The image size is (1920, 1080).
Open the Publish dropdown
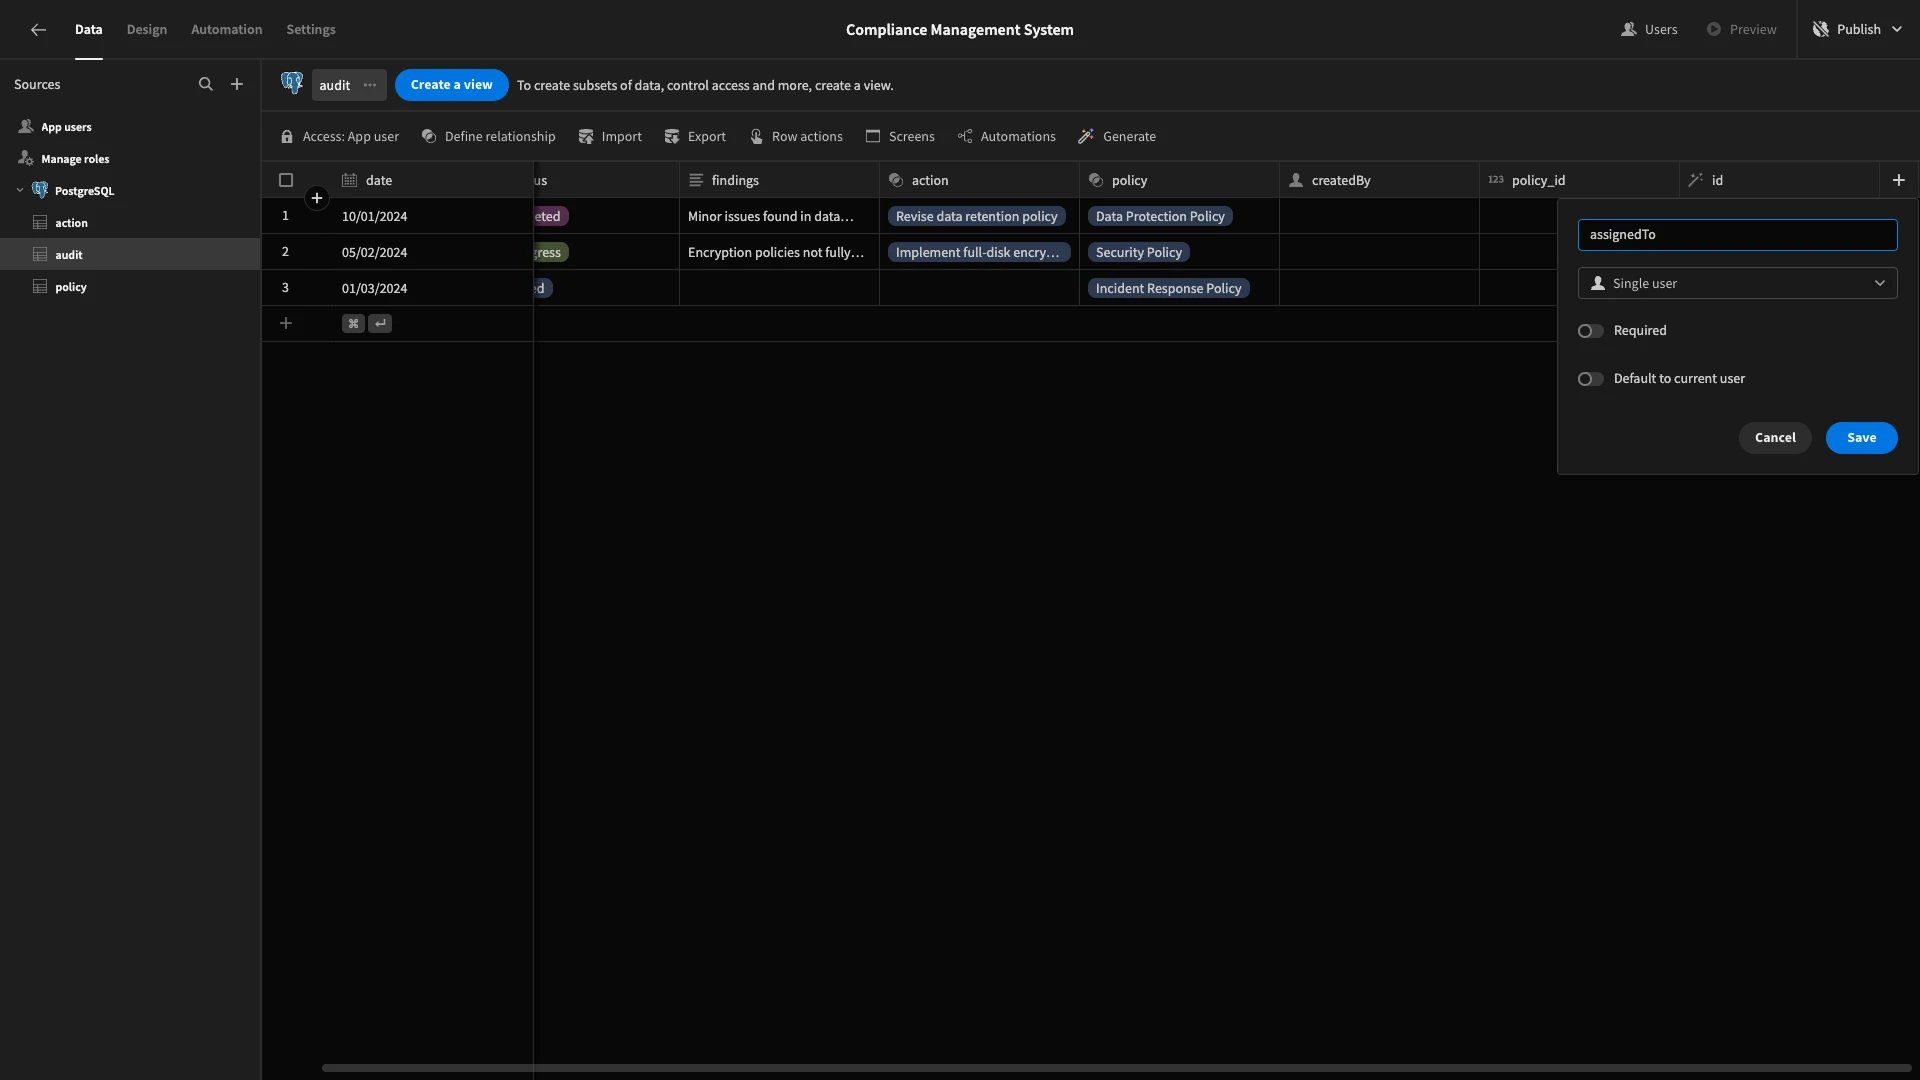(x=1859, y=30)
